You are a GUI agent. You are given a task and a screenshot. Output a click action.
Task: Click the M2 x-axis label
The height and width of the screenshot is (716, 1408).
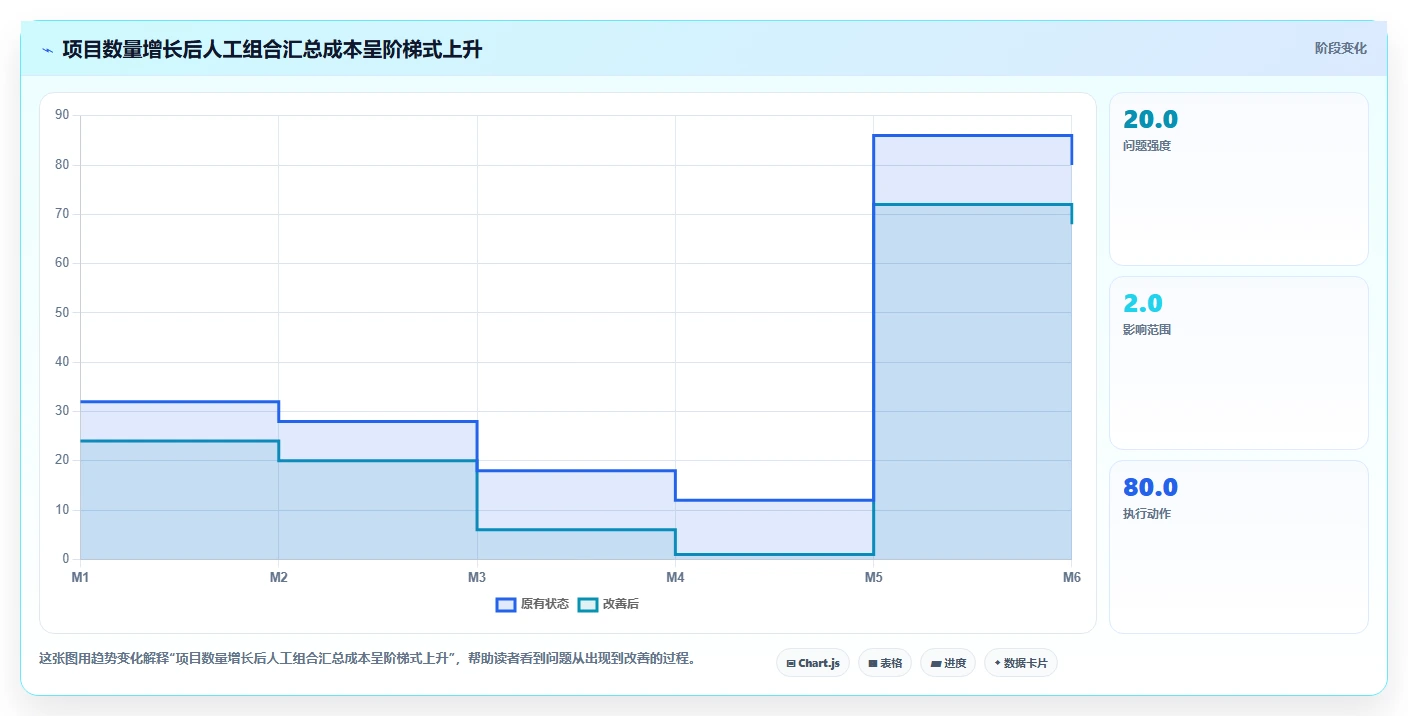[x=279, y=577]
